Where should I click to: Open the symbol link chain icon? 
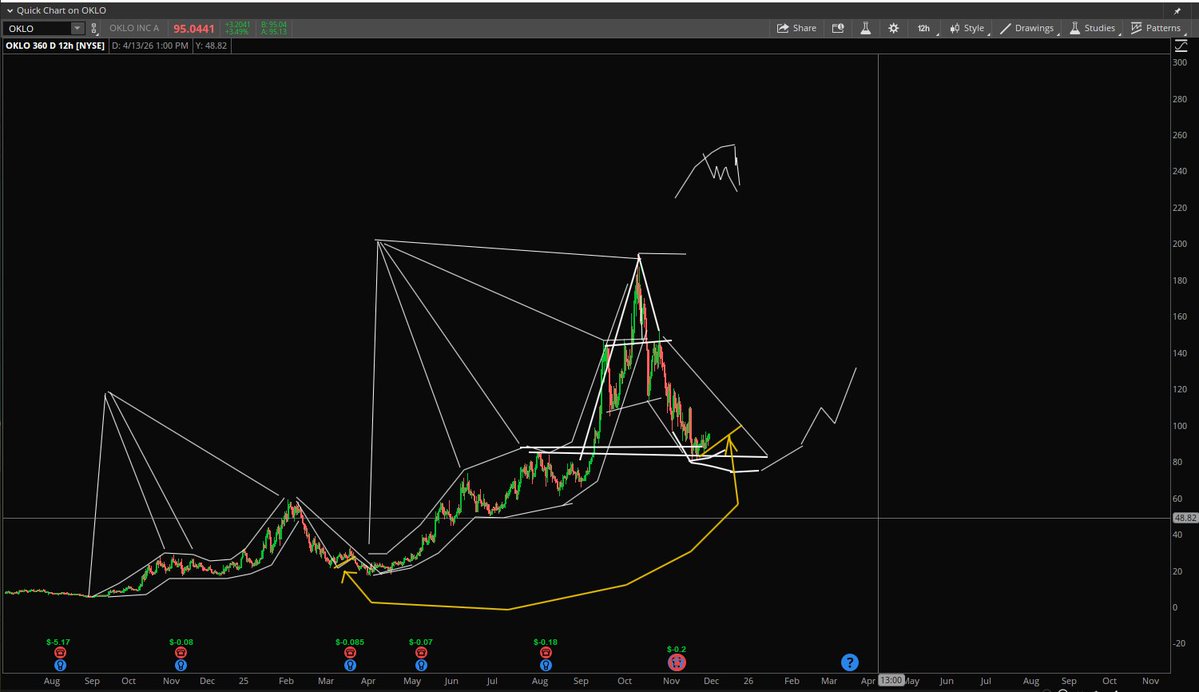[x=94, y=28]
